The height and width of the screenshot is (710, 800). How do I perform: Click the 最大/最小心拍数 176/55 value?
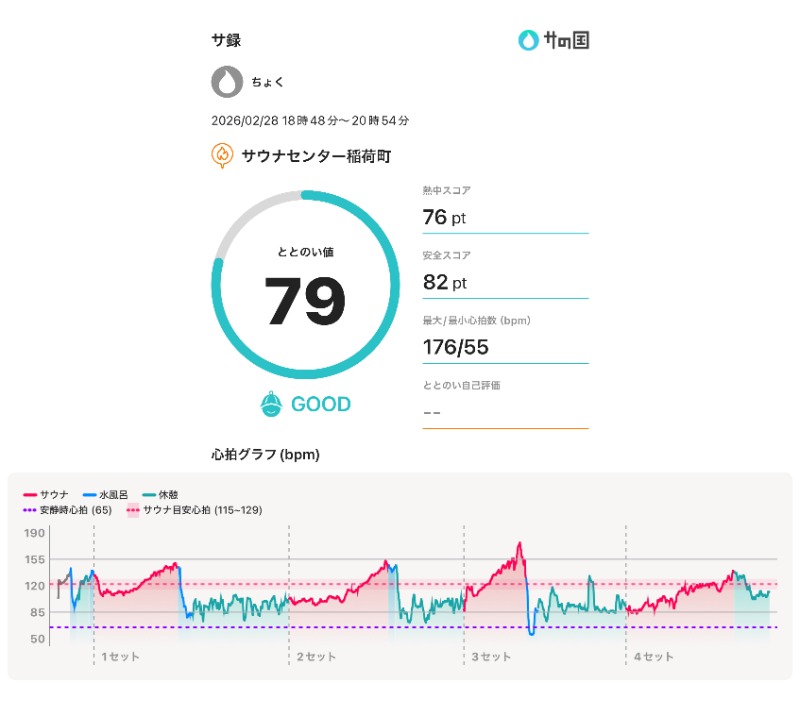(x=462, y=347)
